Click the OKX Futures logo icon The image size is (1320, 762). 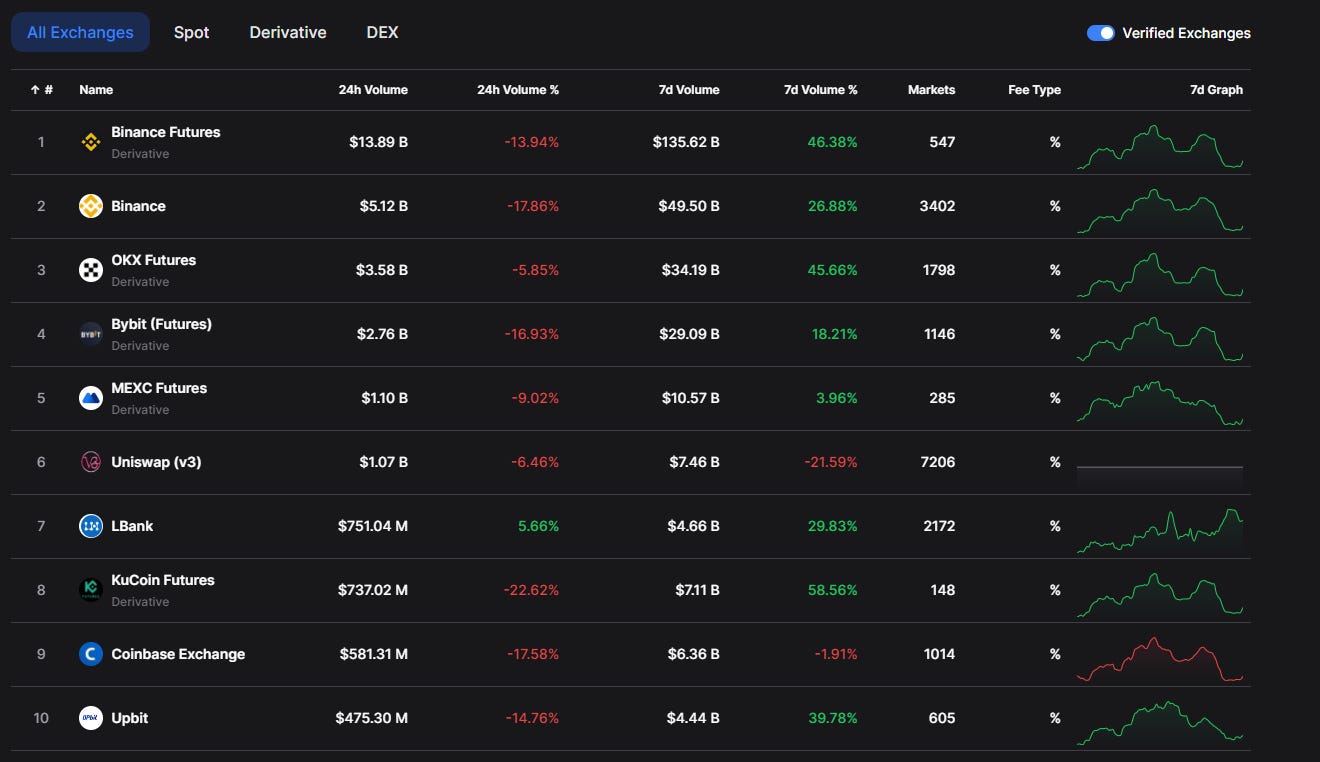pos(91,270)
